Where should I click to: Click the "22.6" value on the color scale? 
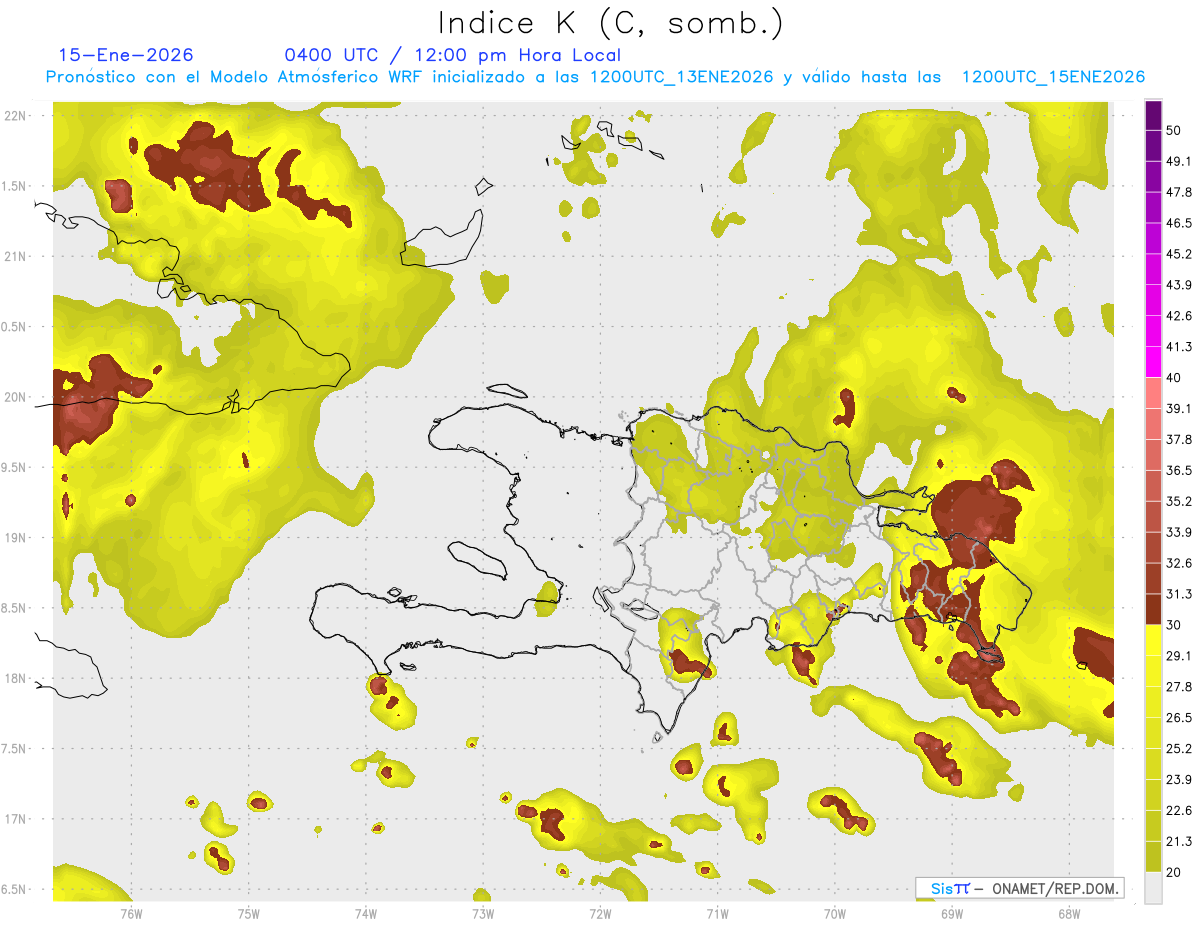tap(1178, 810)
